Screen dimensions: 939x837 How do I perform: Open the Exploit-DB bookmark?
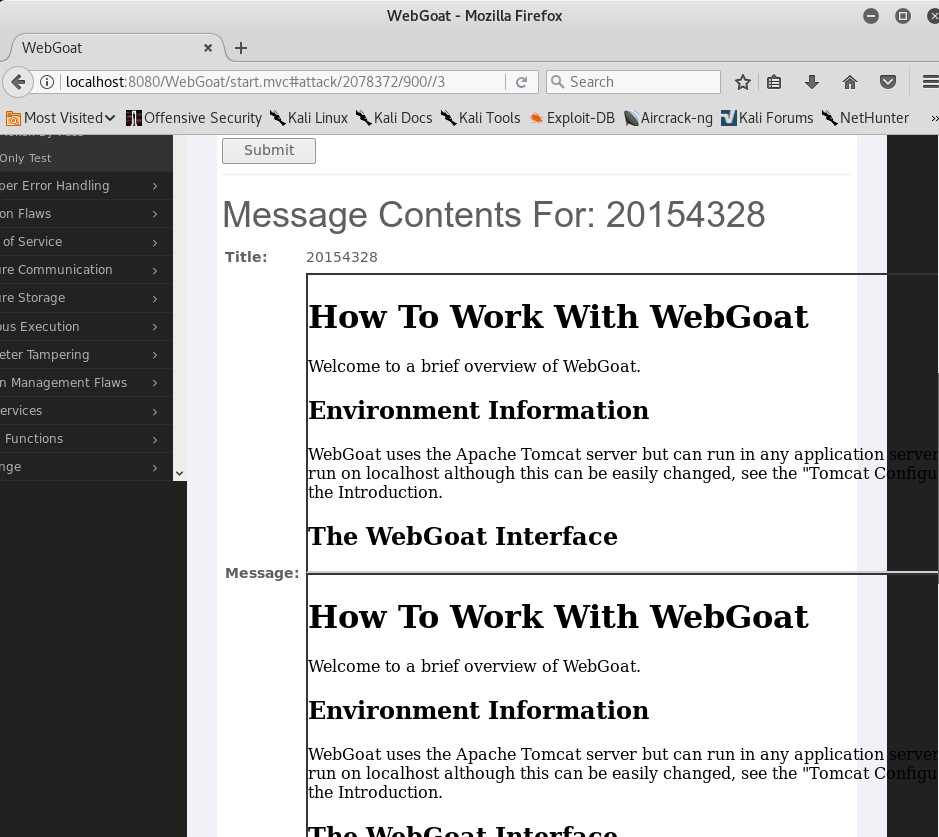pos(572,118)
